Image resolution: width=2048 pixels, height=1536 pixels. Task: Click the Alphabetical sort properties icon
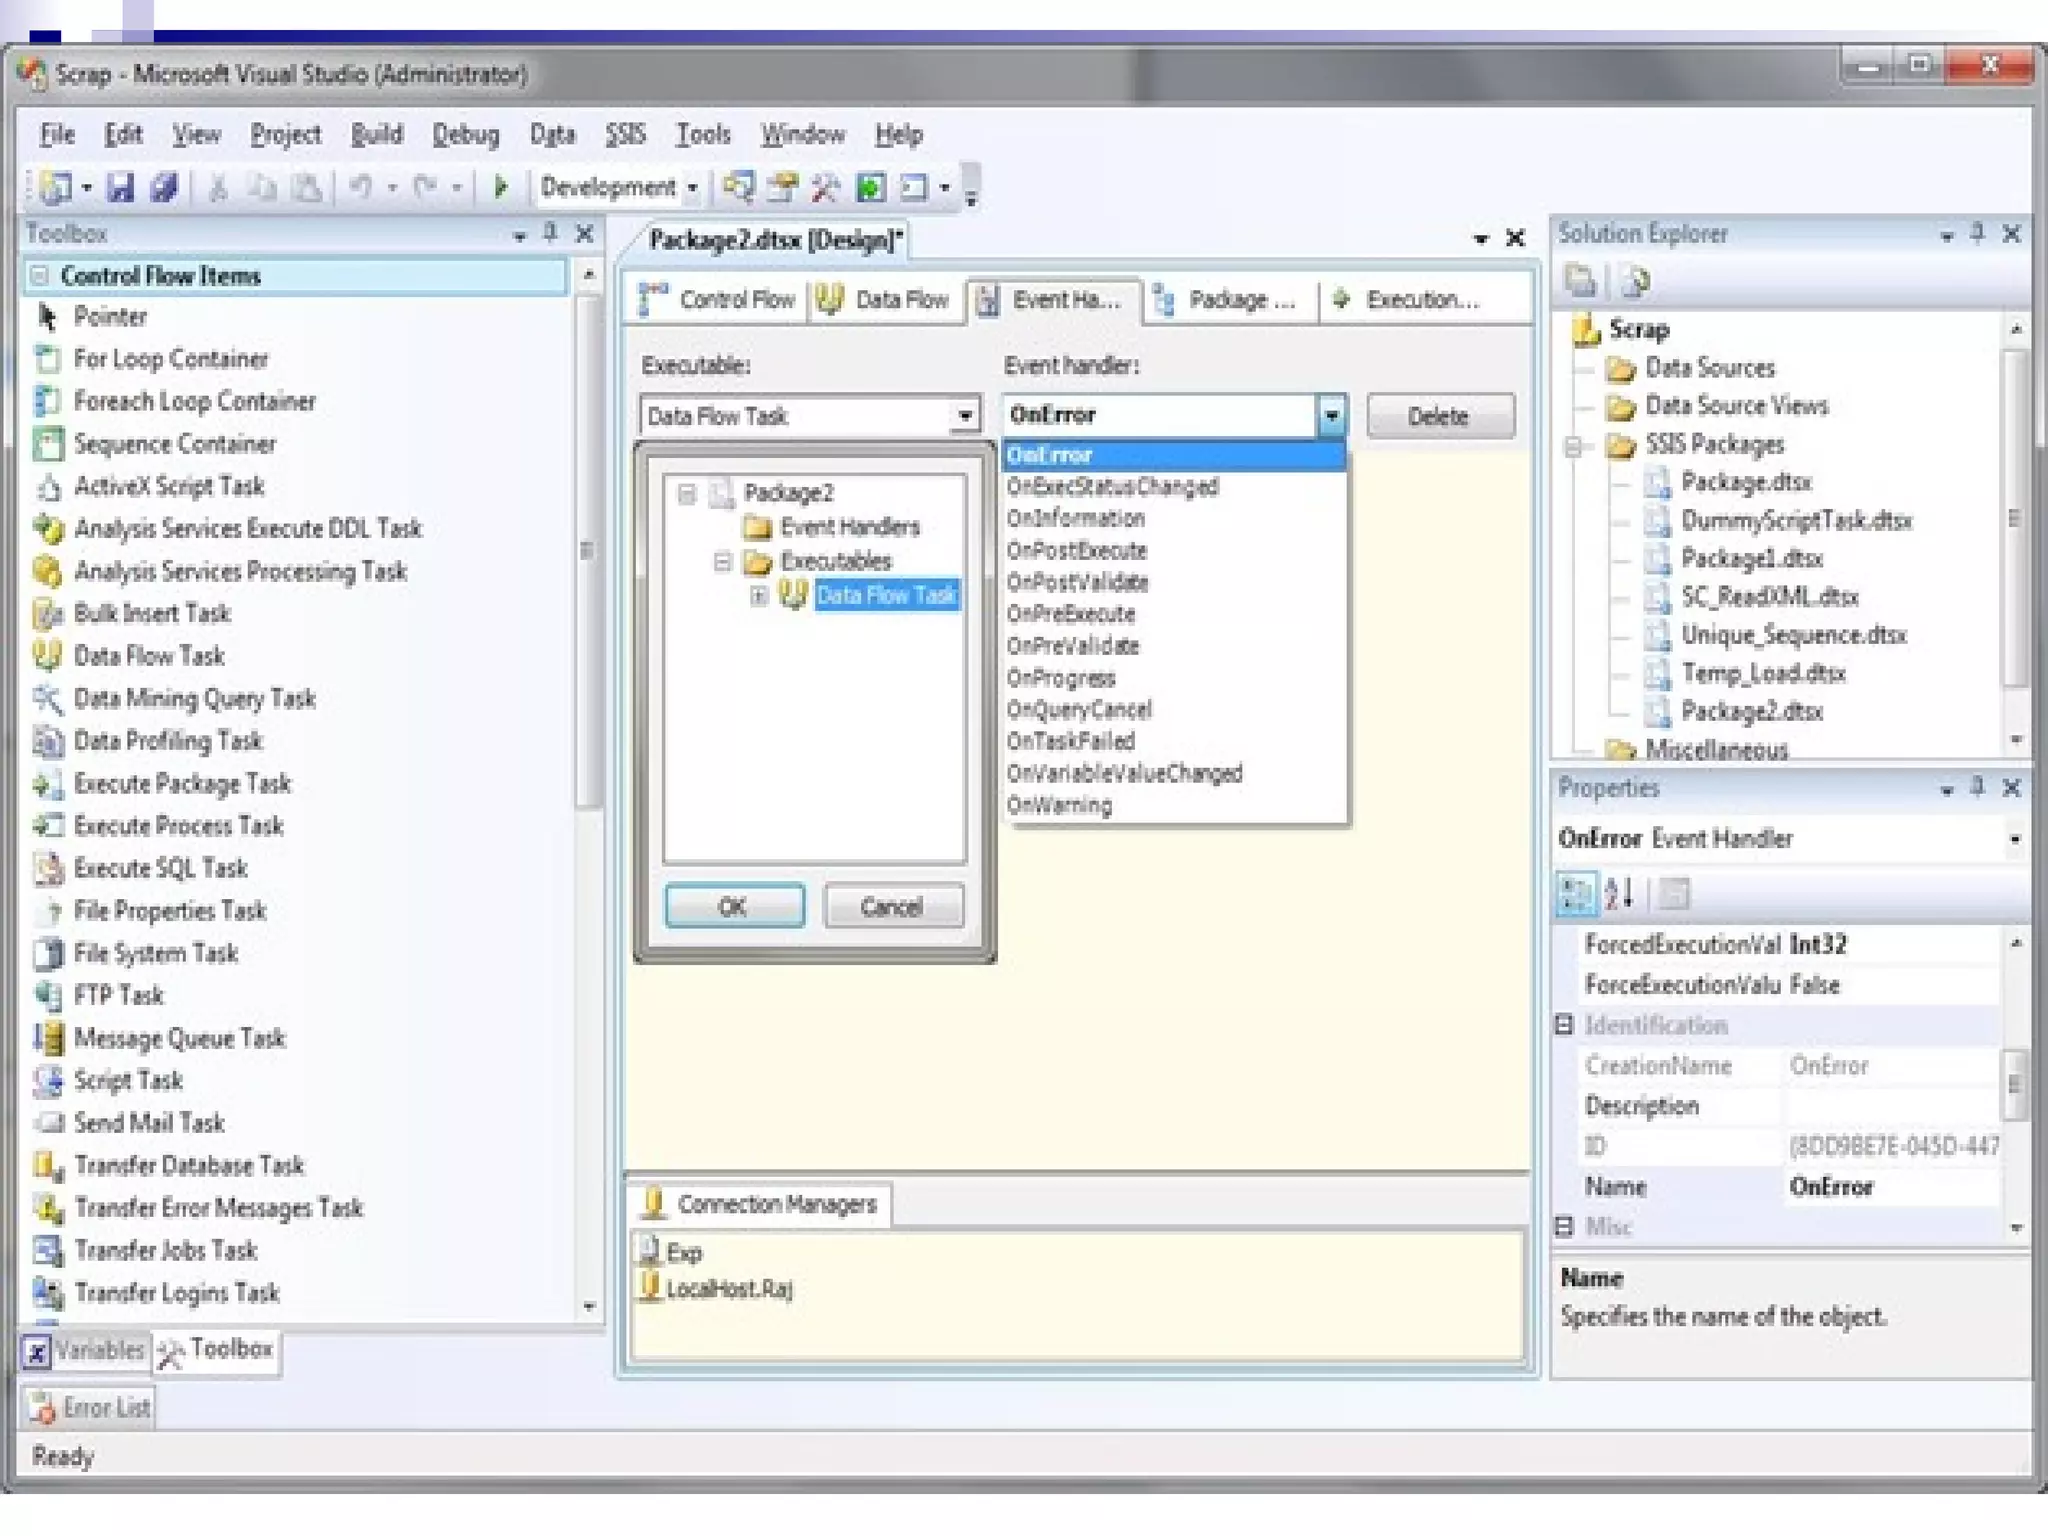point(1619,893)
